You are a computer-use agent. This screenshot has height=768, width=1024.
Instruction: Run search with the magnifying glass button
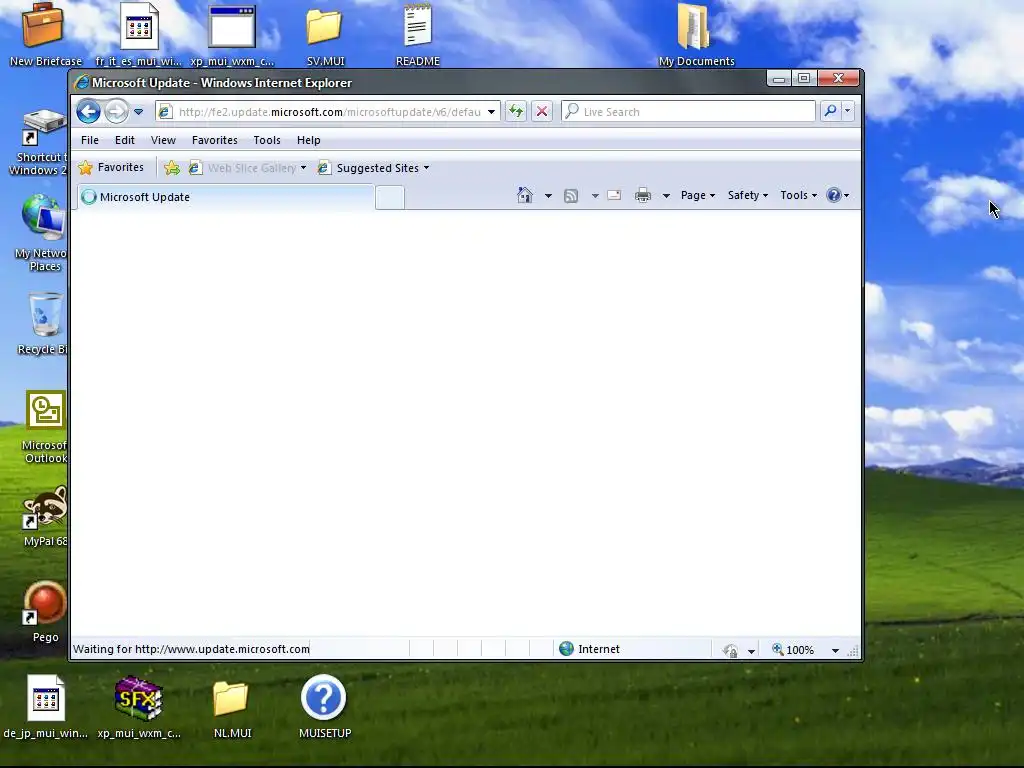tap(830, 111)
